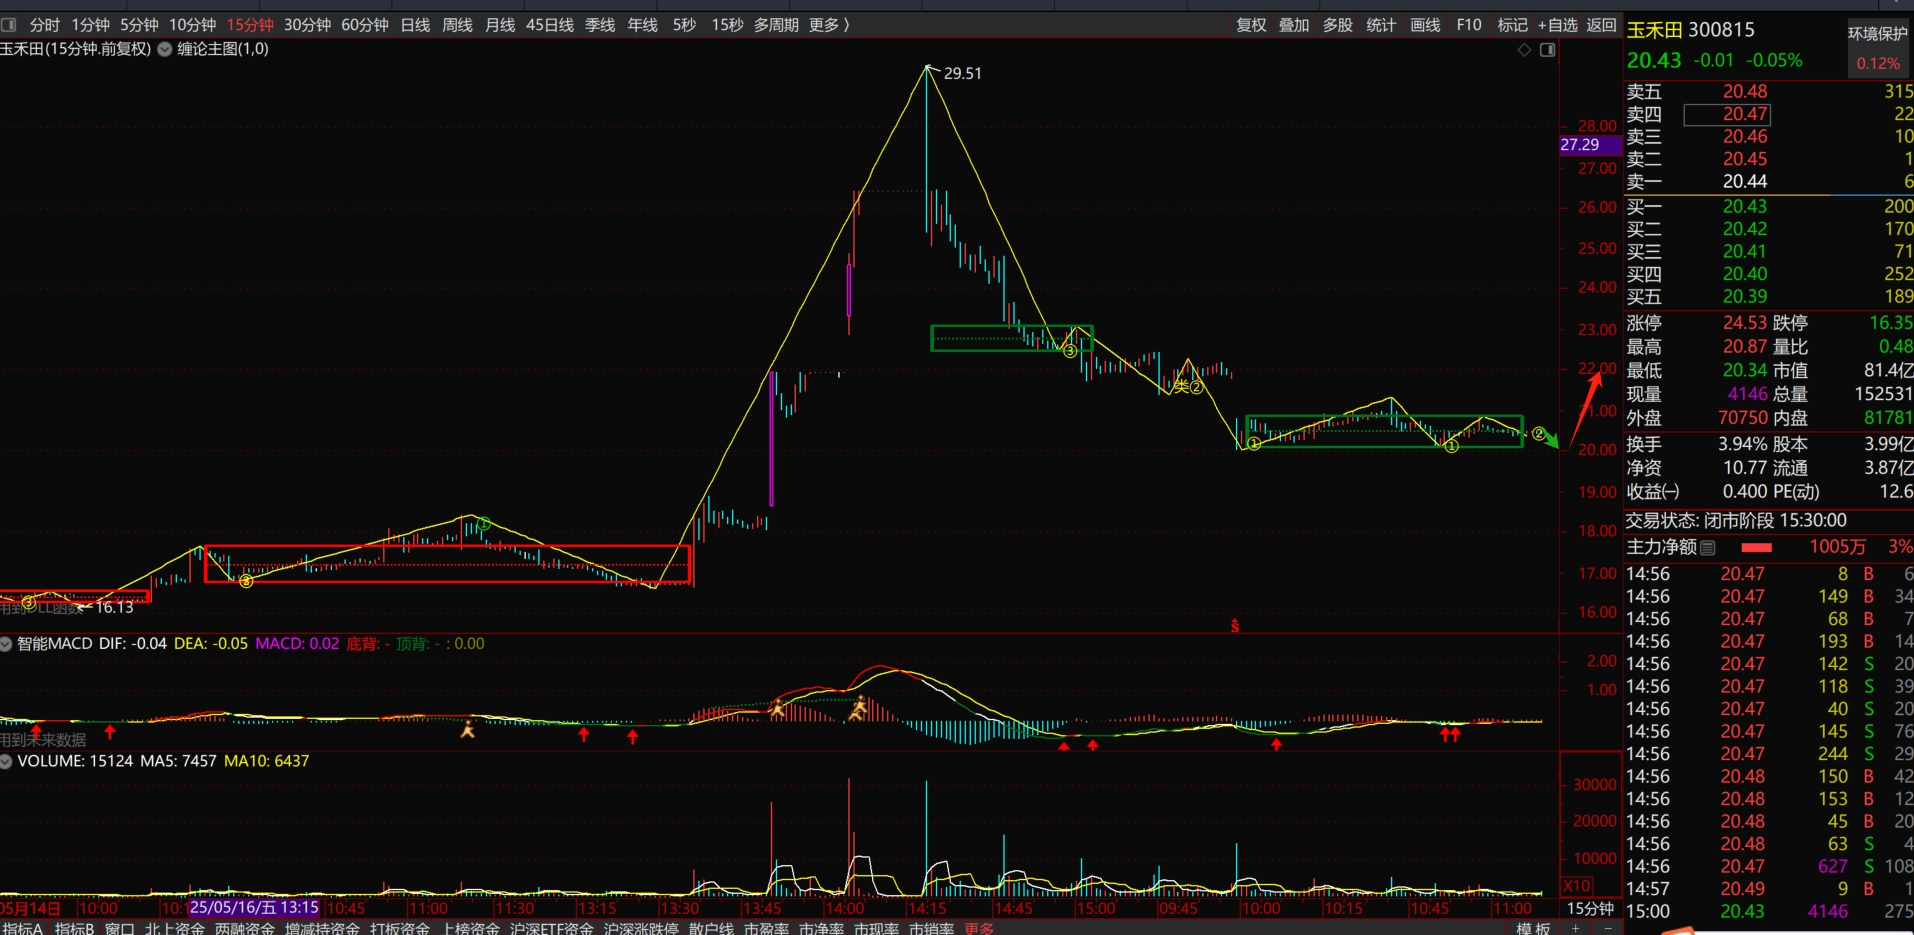This screenshot has width=1914, height=935.
Task: Show 沪深涨跌停 indicator
Action: click(641, 928)
